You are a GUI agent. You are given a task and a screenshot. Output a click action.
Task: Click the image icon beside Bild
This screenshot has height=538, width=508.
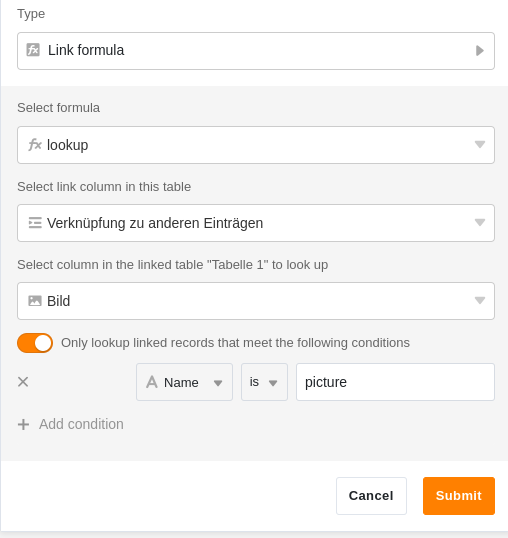click(x=35, y=301)
